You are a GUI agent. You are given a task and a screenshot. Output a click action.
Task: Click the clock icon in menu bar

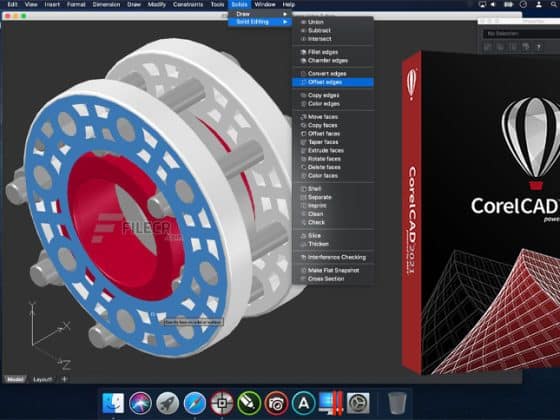pos(523,4)
